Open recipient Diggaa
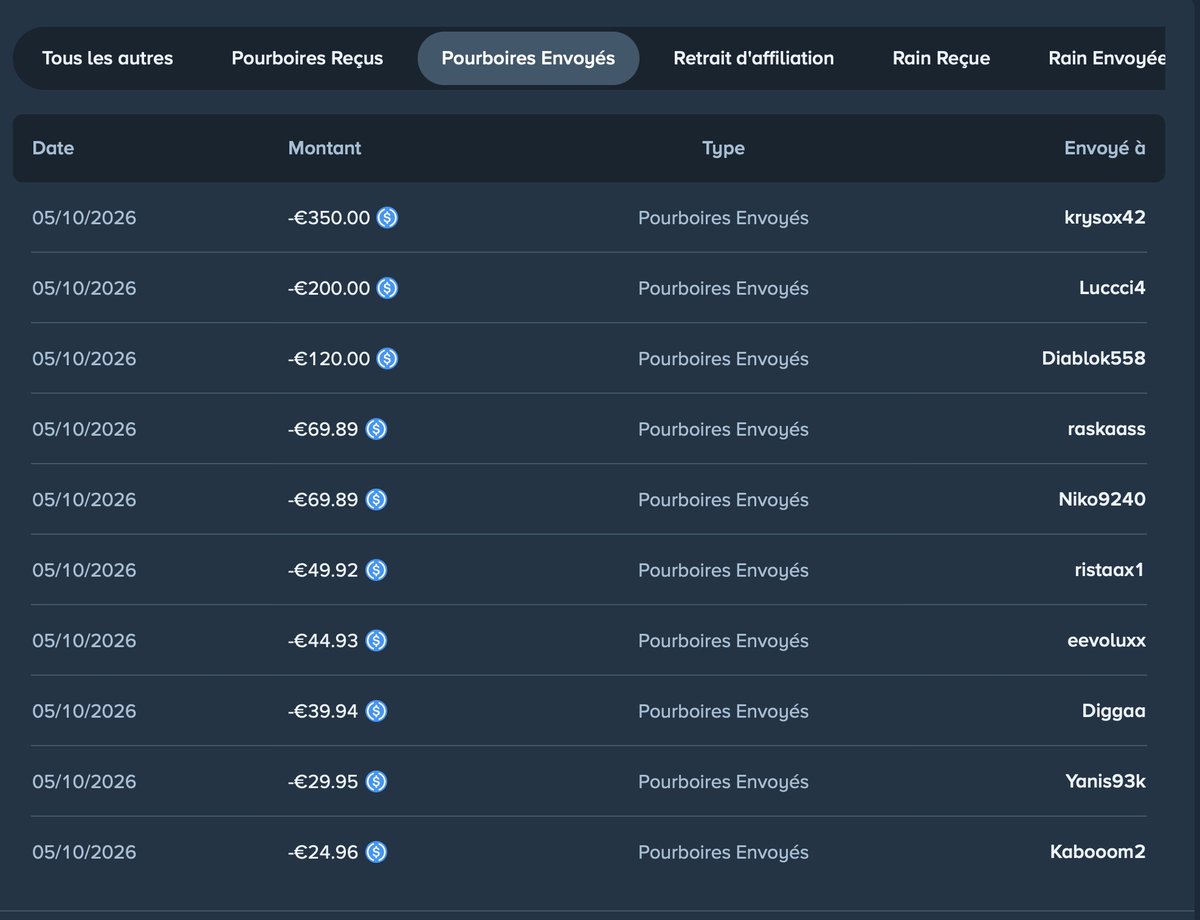 1114,711
